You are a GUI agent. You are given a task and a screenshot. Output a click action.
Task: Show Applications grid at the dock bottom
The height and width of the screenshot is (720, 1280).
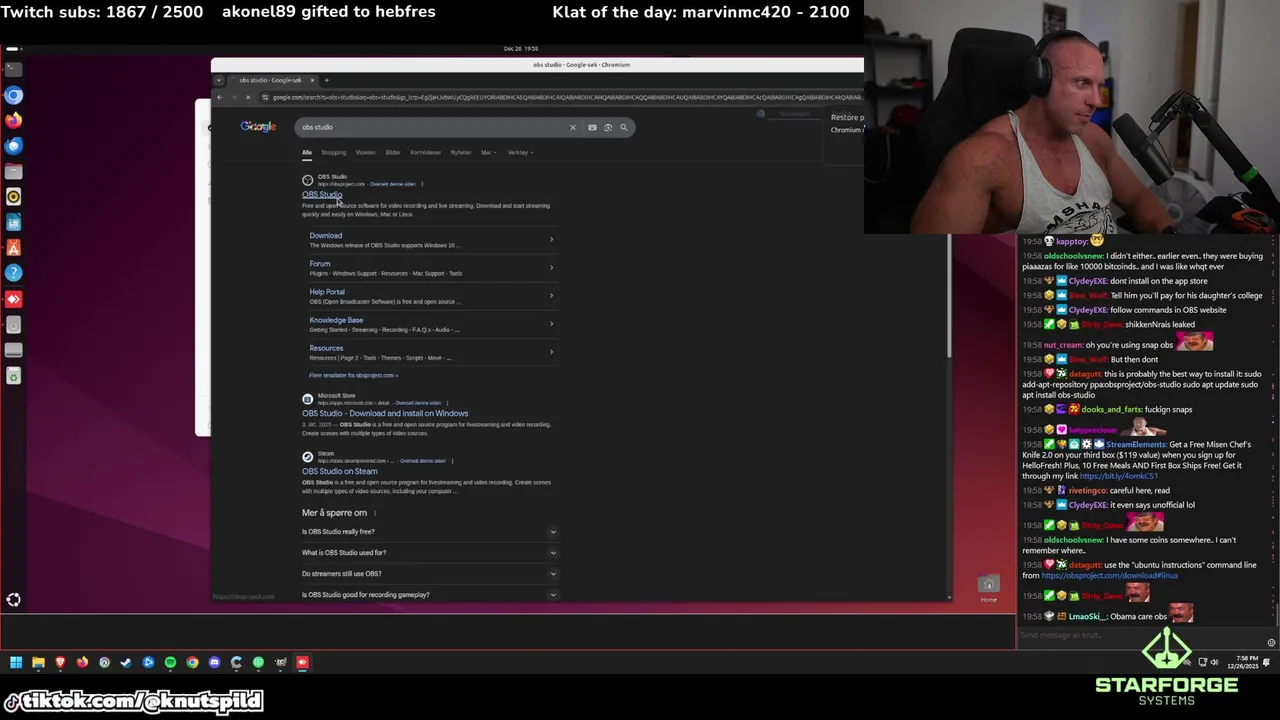[13, 600]
